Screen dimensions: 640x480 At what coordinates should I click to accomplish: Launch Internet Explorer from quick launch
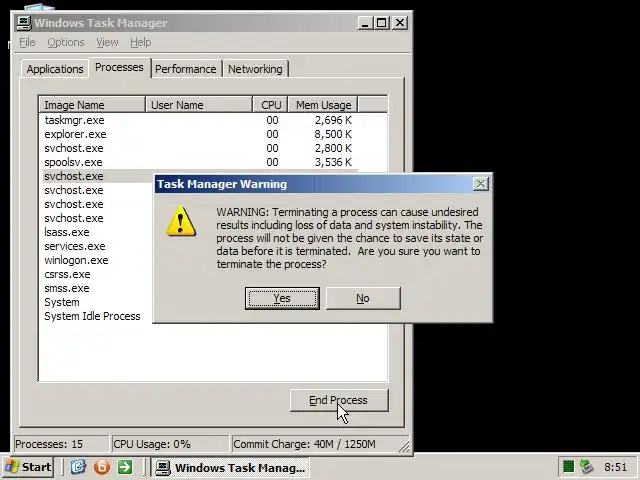click(x=78, y=467)
